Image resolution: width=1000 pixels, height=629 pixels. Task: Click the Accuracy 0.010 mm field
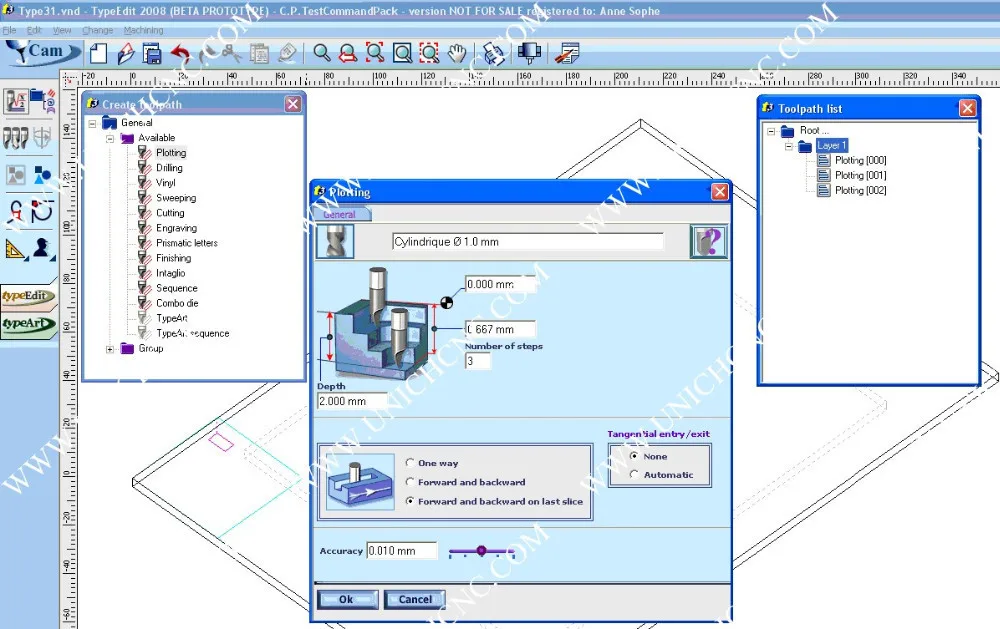pos(402,551)
